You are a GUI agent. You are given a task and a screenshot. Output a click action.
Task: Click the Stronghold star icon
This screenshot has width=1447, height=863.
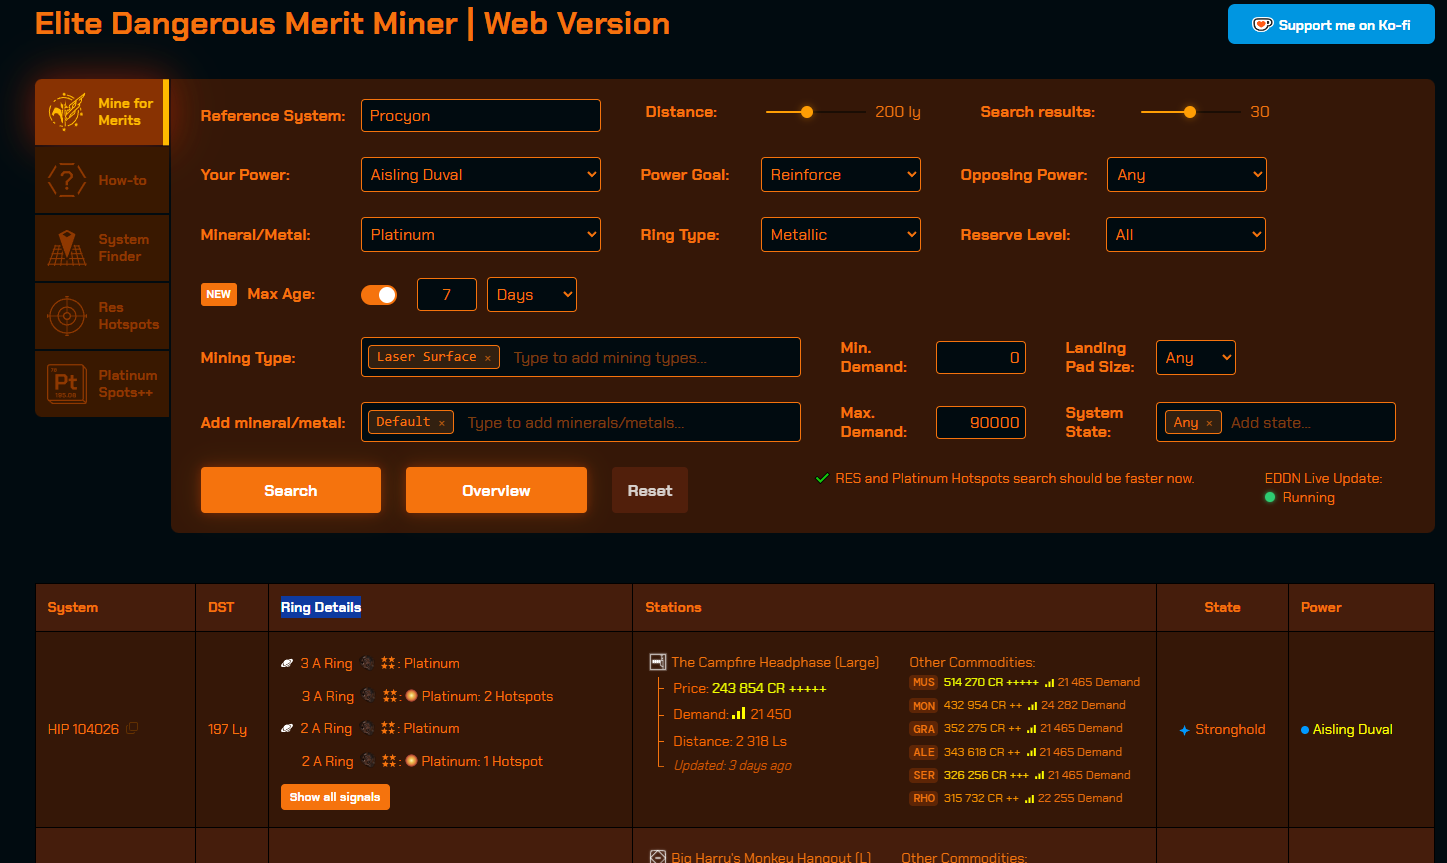pos(1185,730)
